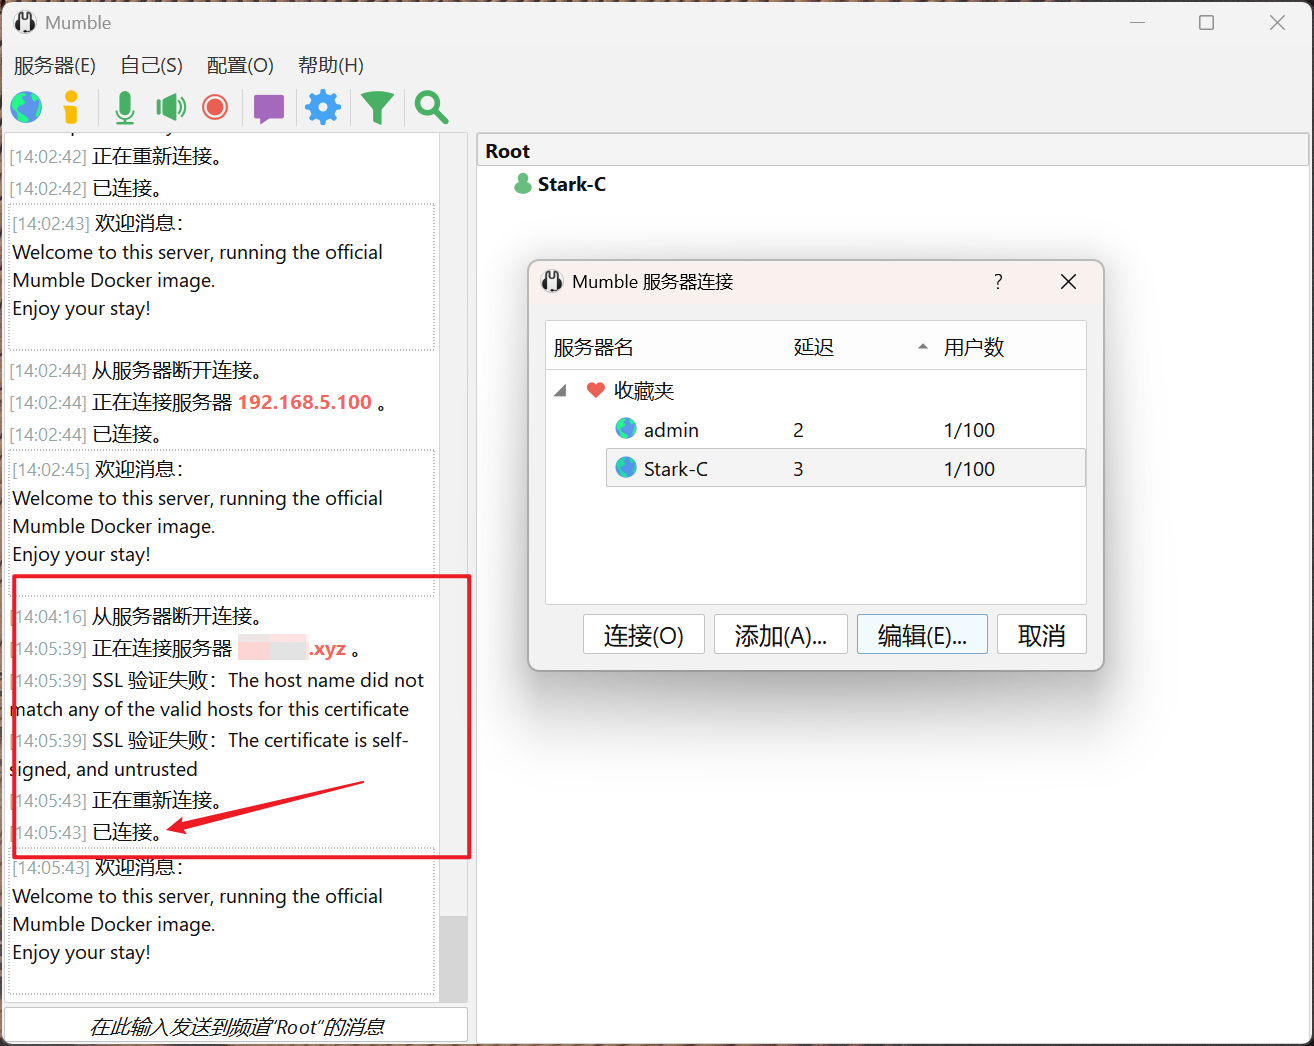The height and width of the screenshot is (1046, 1314).
Task: Click admin's user count 1/100
Action: [969, 430]
